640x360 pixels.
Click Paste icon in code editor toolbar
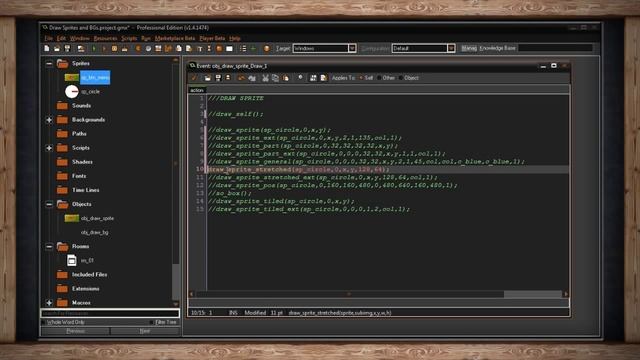point(286,78)
